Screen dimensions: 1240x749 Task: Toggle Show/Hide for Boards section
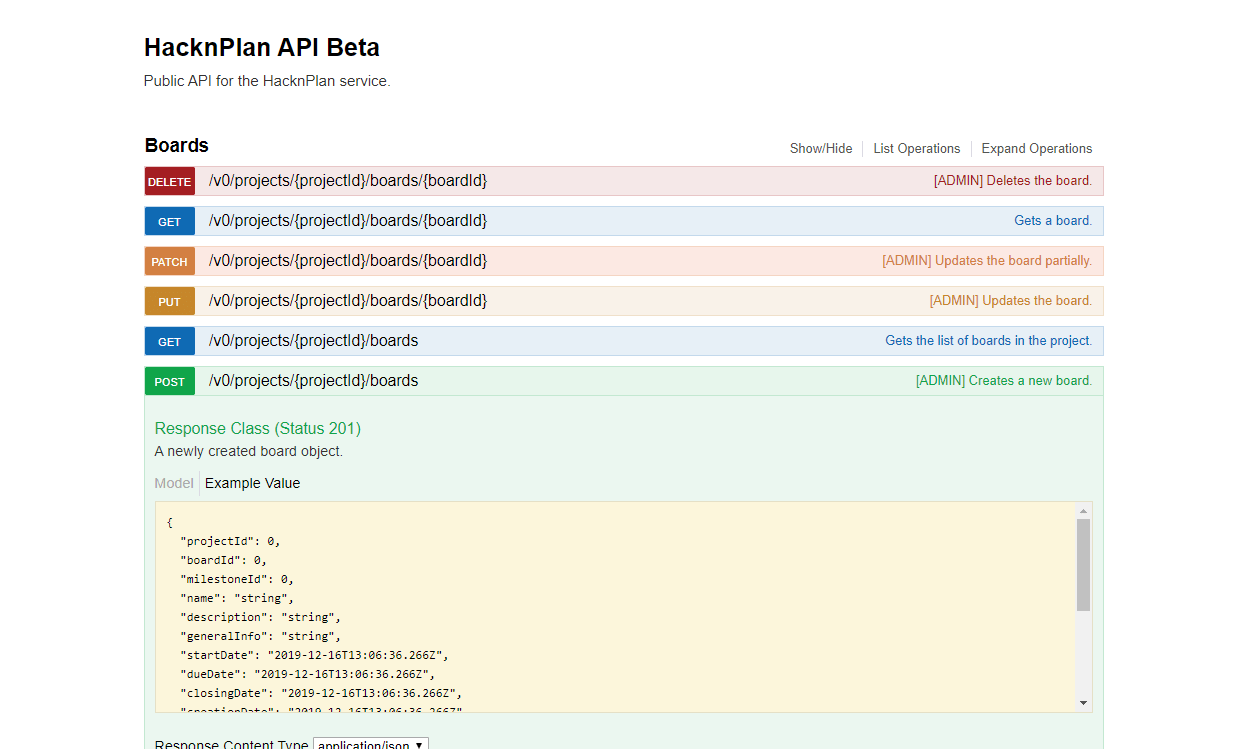click(820, 148)
